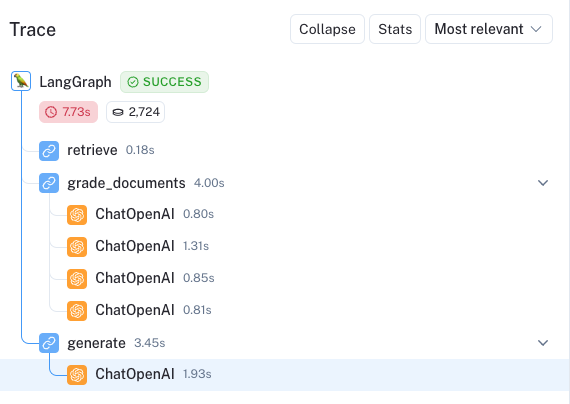Image resolution: width=570 pixels, height=404 pixels.
Task: Open the Most relevant sort dropdown
Action: (489, 29)
